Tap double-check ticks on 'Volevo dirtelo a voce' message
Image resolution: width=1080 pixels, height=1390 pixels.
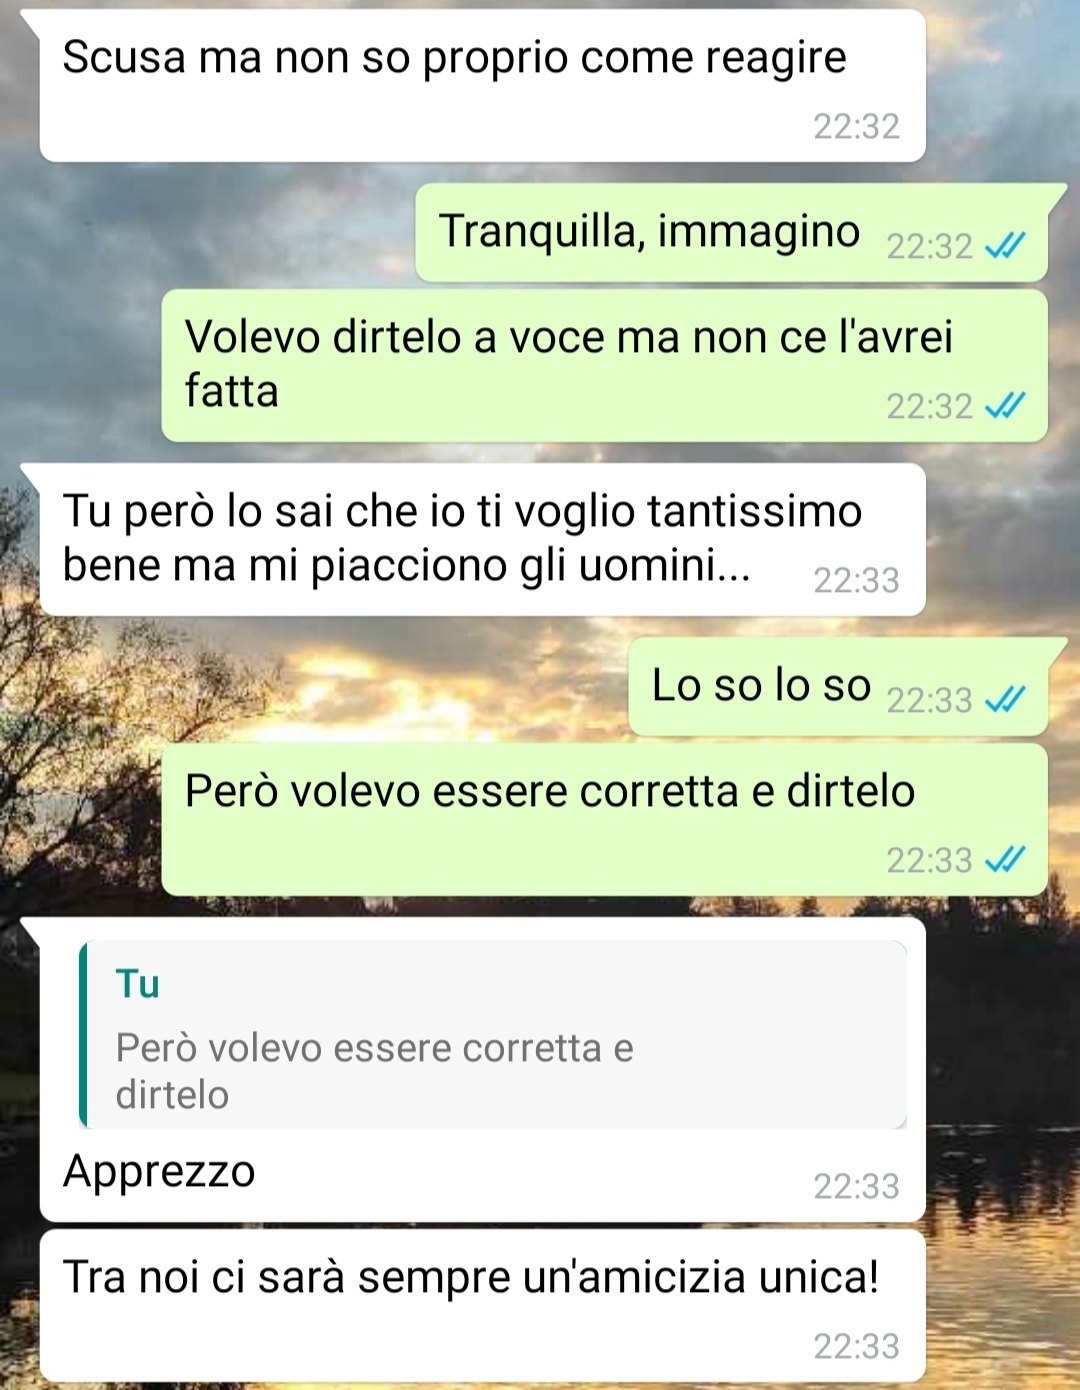(1005, 405)
